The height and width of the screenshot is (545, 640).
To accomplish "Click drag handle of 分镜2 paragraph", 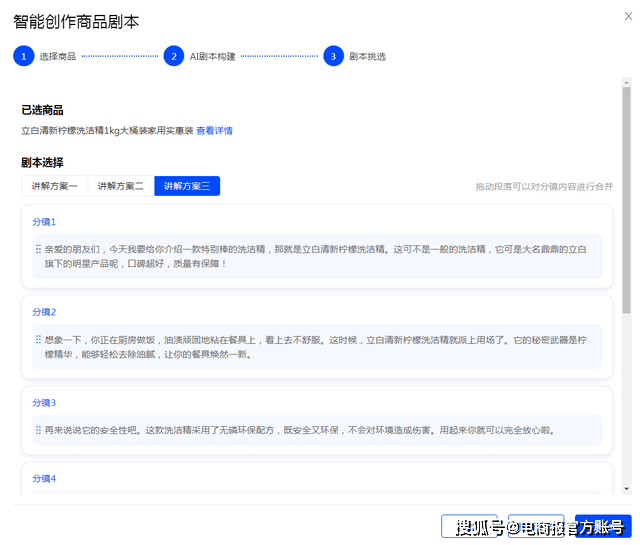I will 38,340.
